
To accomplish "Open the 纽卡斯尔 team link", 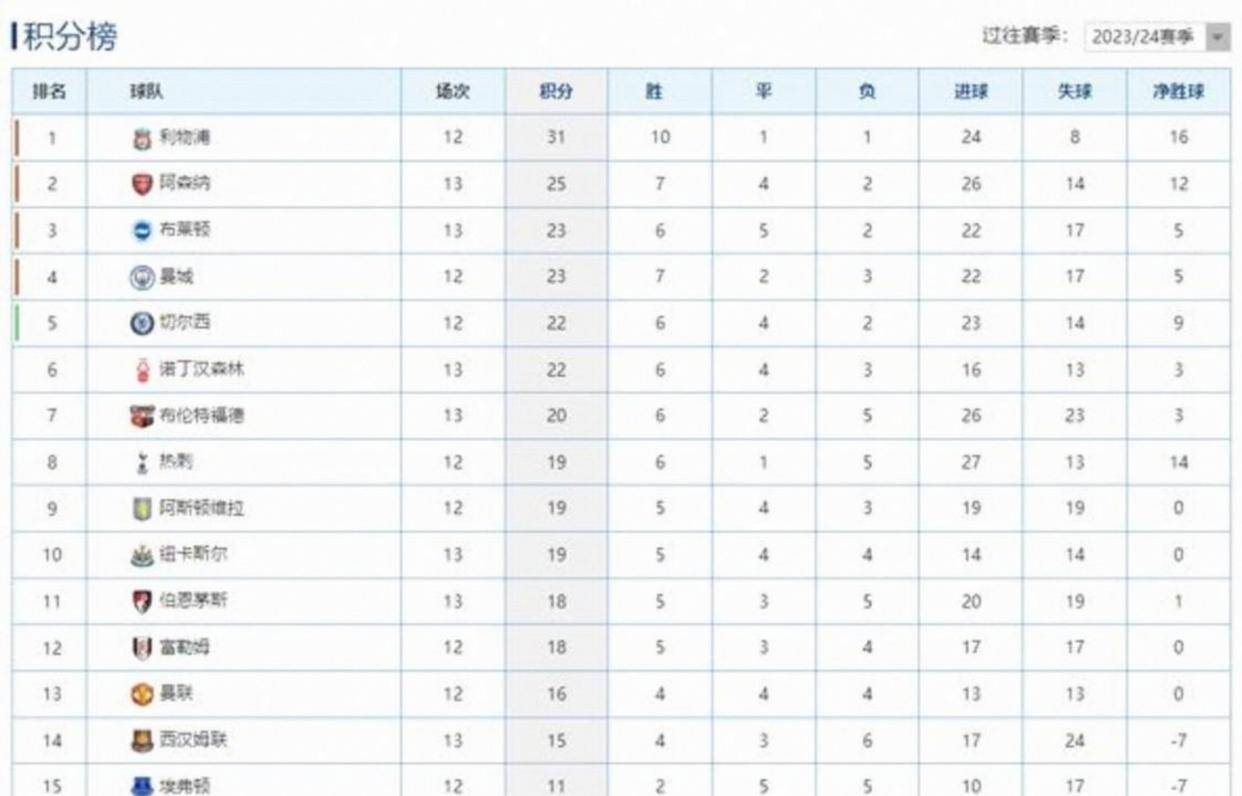I will 186,554.
